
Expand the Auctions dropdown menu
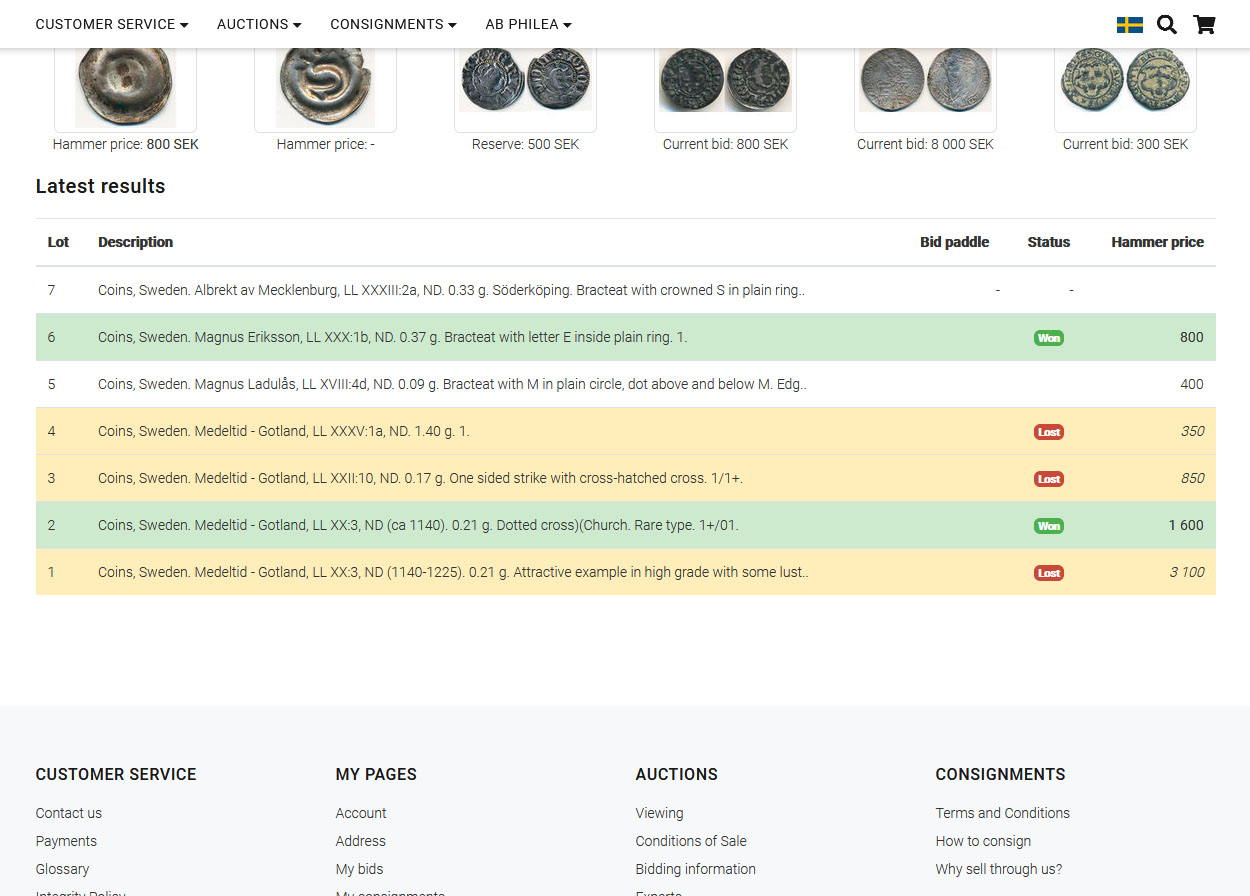258,24
